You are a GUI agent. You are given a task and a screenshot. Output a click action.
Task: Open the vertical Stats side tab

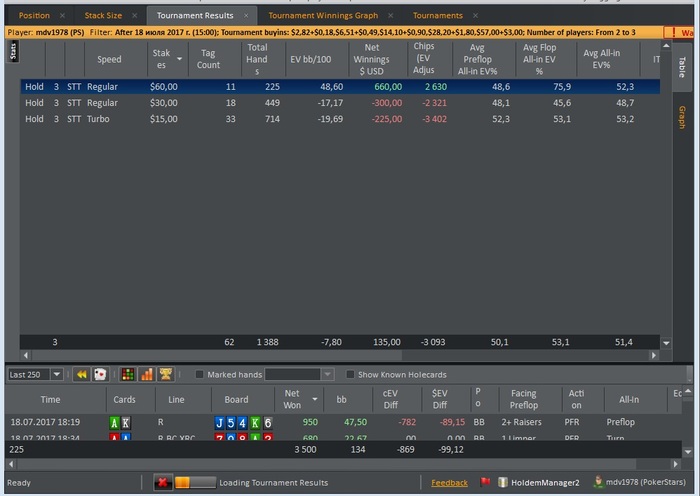[x=13, y=51]
